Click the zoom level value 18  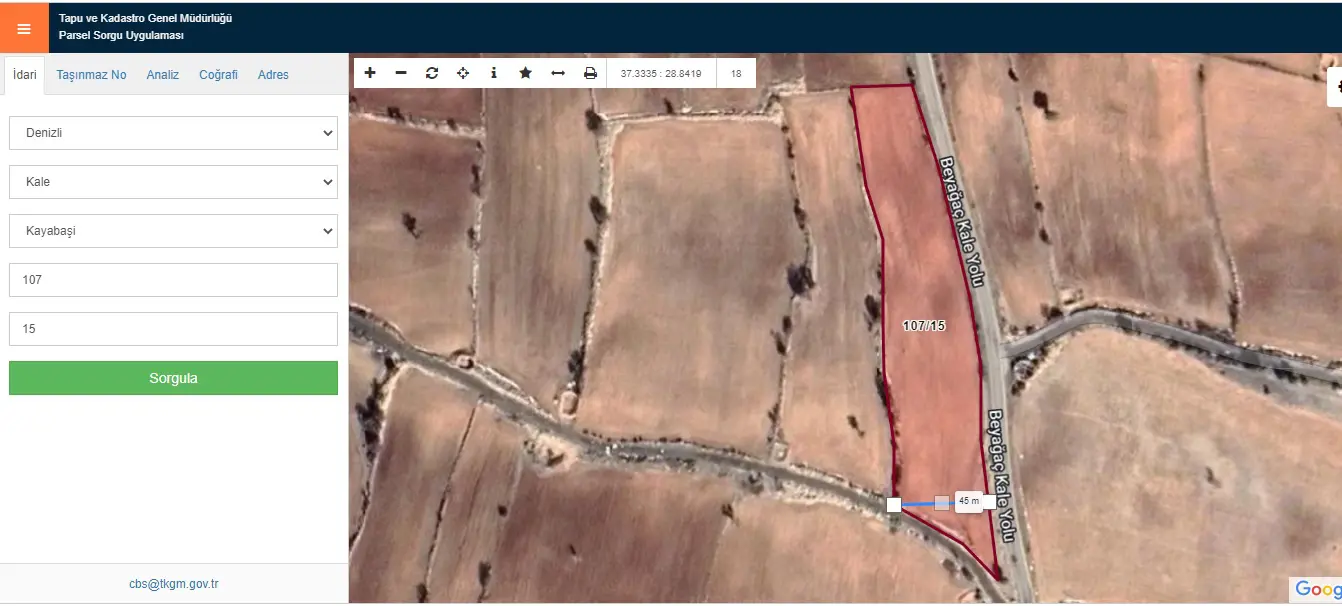point(736,73)
